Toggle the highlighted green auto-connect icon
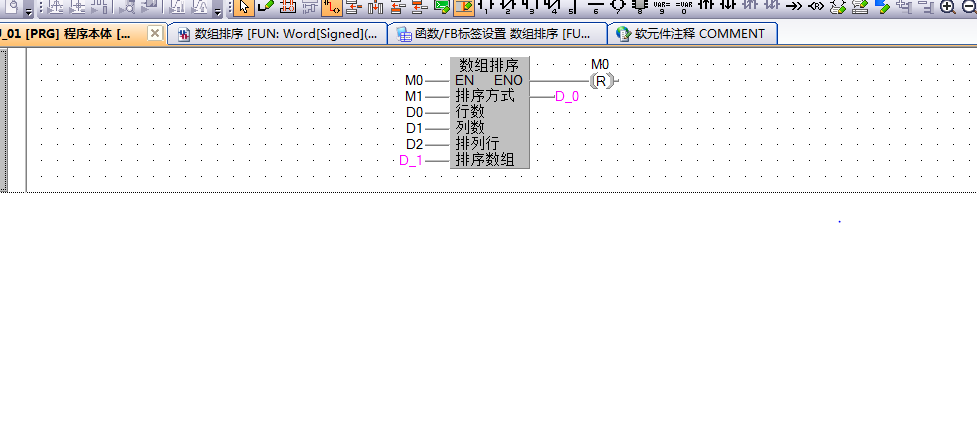The image size is (977, 421). pyautogui.click(x=463, y=7)
